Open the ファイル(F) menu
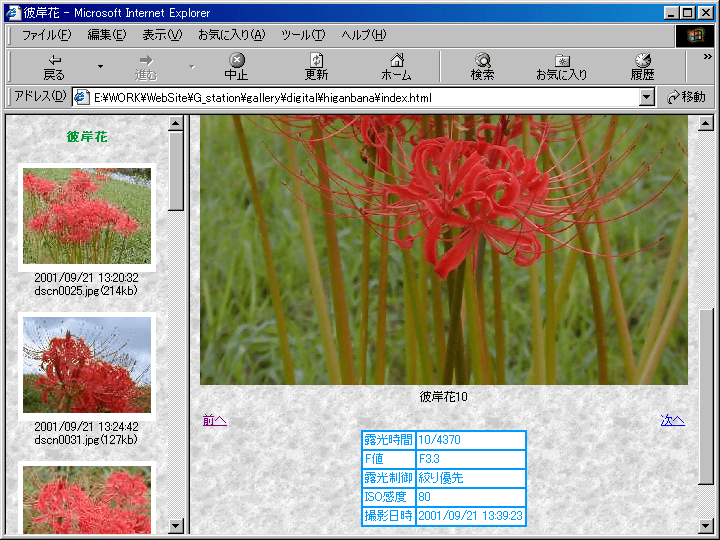The width and height of the screenshot is (720, 540). point(46,35)
